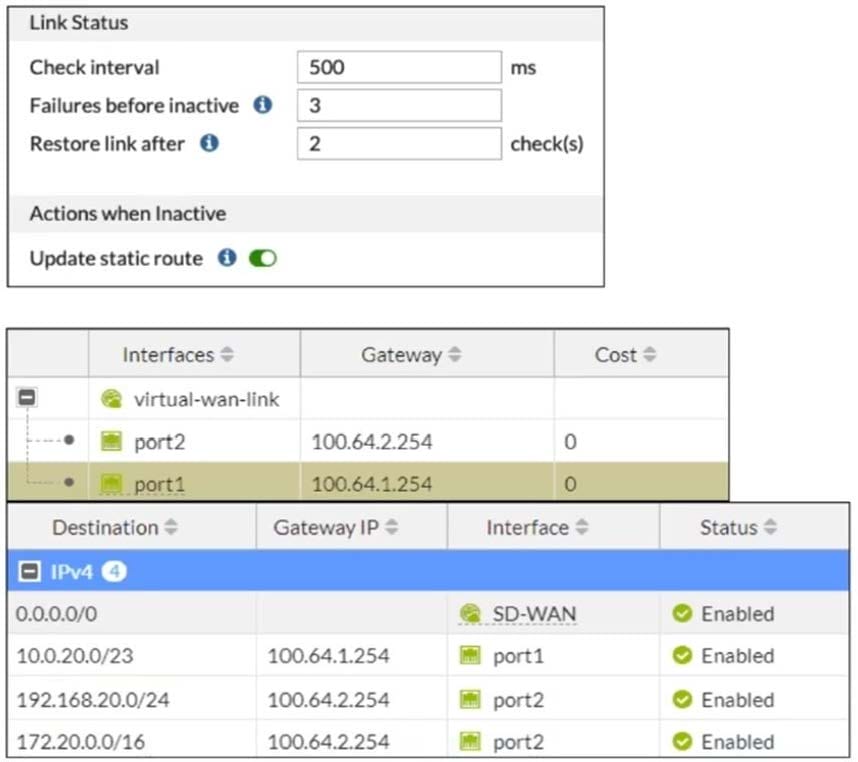Image resolution: width=858 pixels, height=762 pixels.
Task: Collapse the virtual-wan-link tree node
Action: pyautogui.click(x=27, y=397)
